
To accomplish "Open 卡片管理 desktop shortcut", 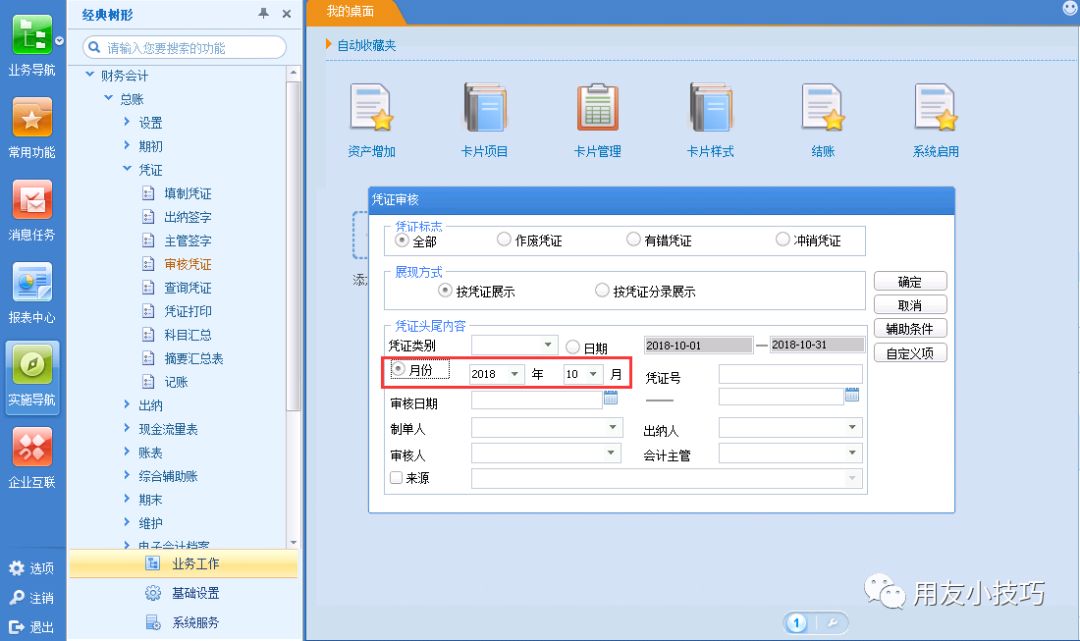I will [597, 120].
